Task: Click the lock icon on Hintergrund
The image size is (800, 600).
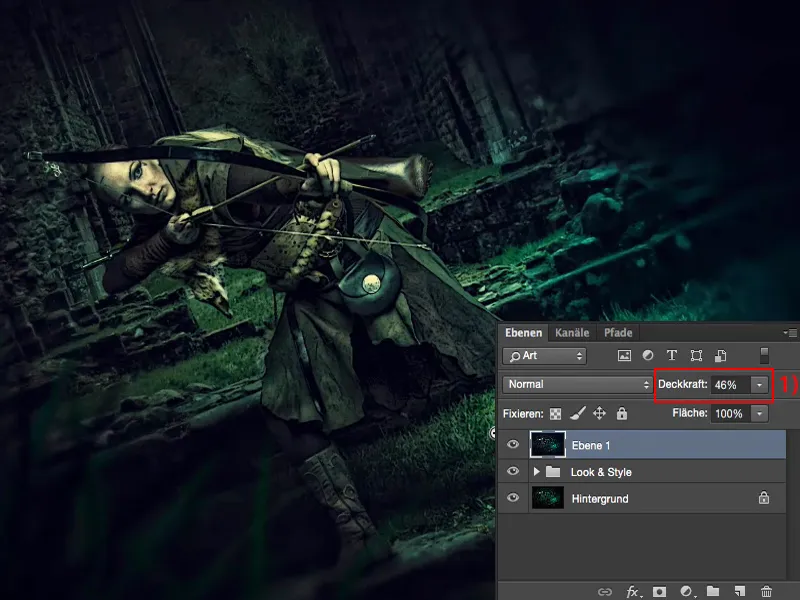Action: tap(765, 498)
